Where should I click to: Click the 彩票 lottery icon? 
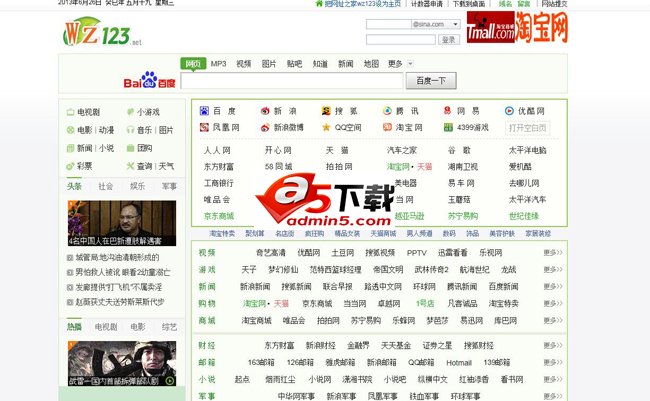tap(70, 166)
